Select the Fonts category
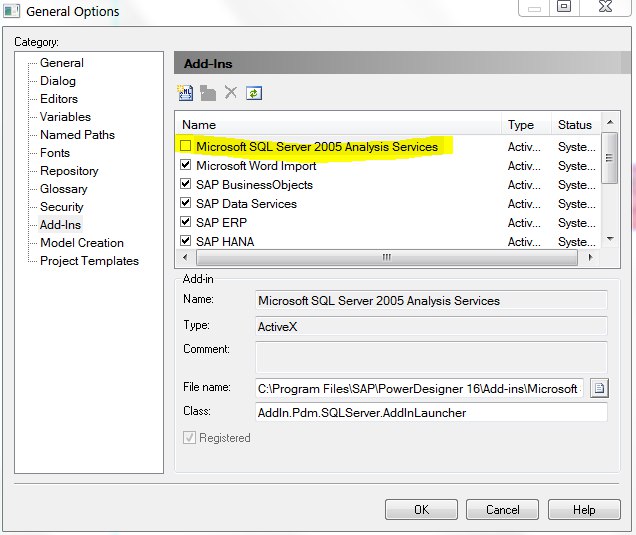Image resolution: width=636 pixels, height=535 pixels. tap(55, 153)
